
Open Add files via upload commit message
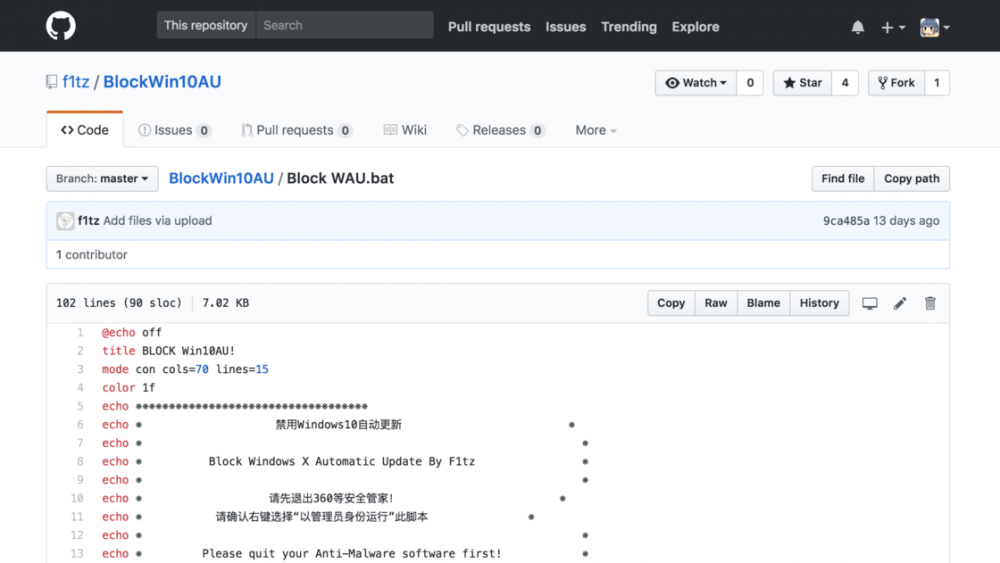pos(158,221)
